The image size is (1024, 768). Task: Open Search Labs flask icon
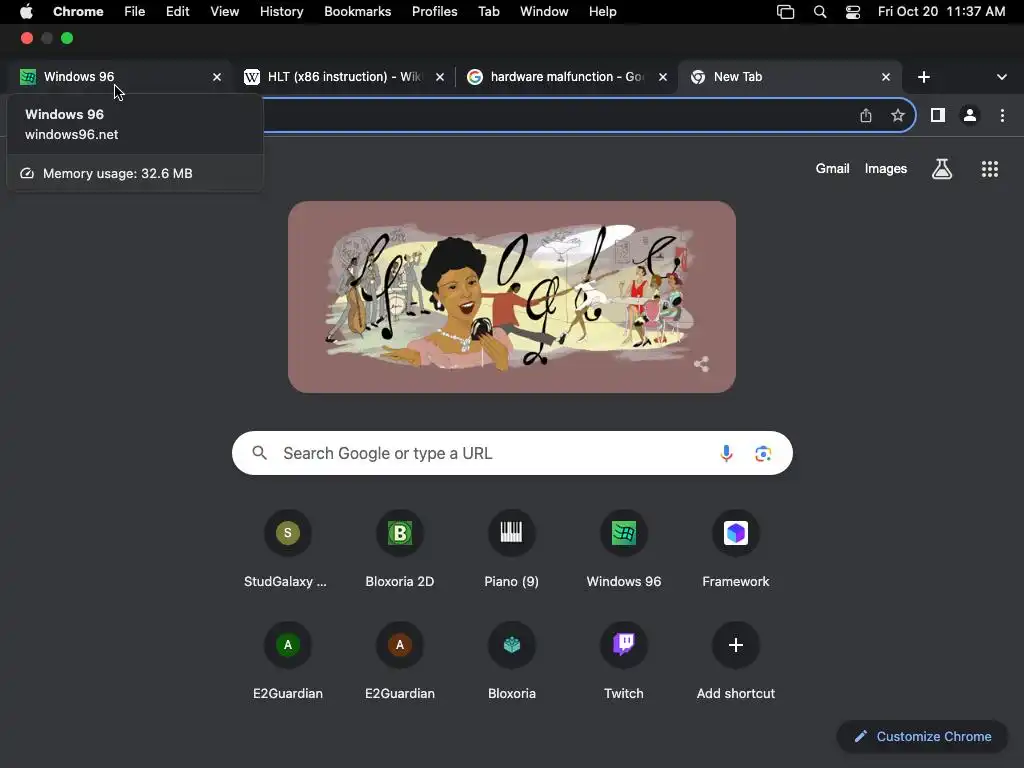click(x=942, y=169)
